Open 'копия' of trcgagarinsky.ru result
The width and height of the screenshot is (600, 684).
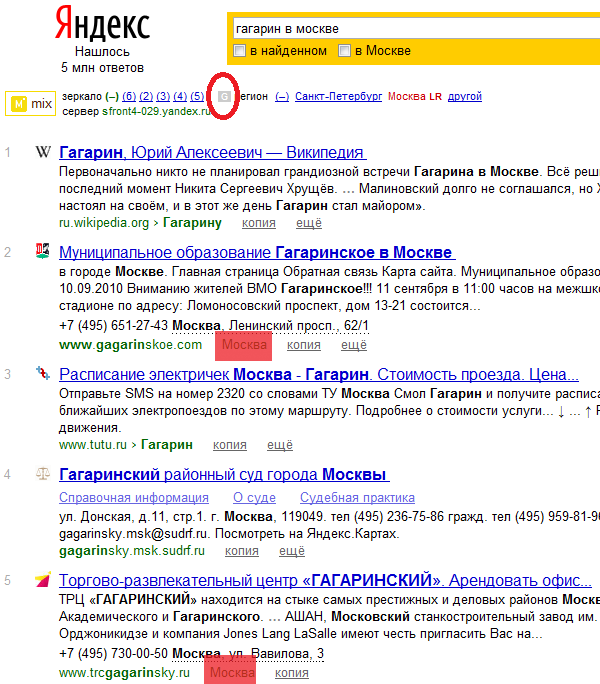pos(291,673)
